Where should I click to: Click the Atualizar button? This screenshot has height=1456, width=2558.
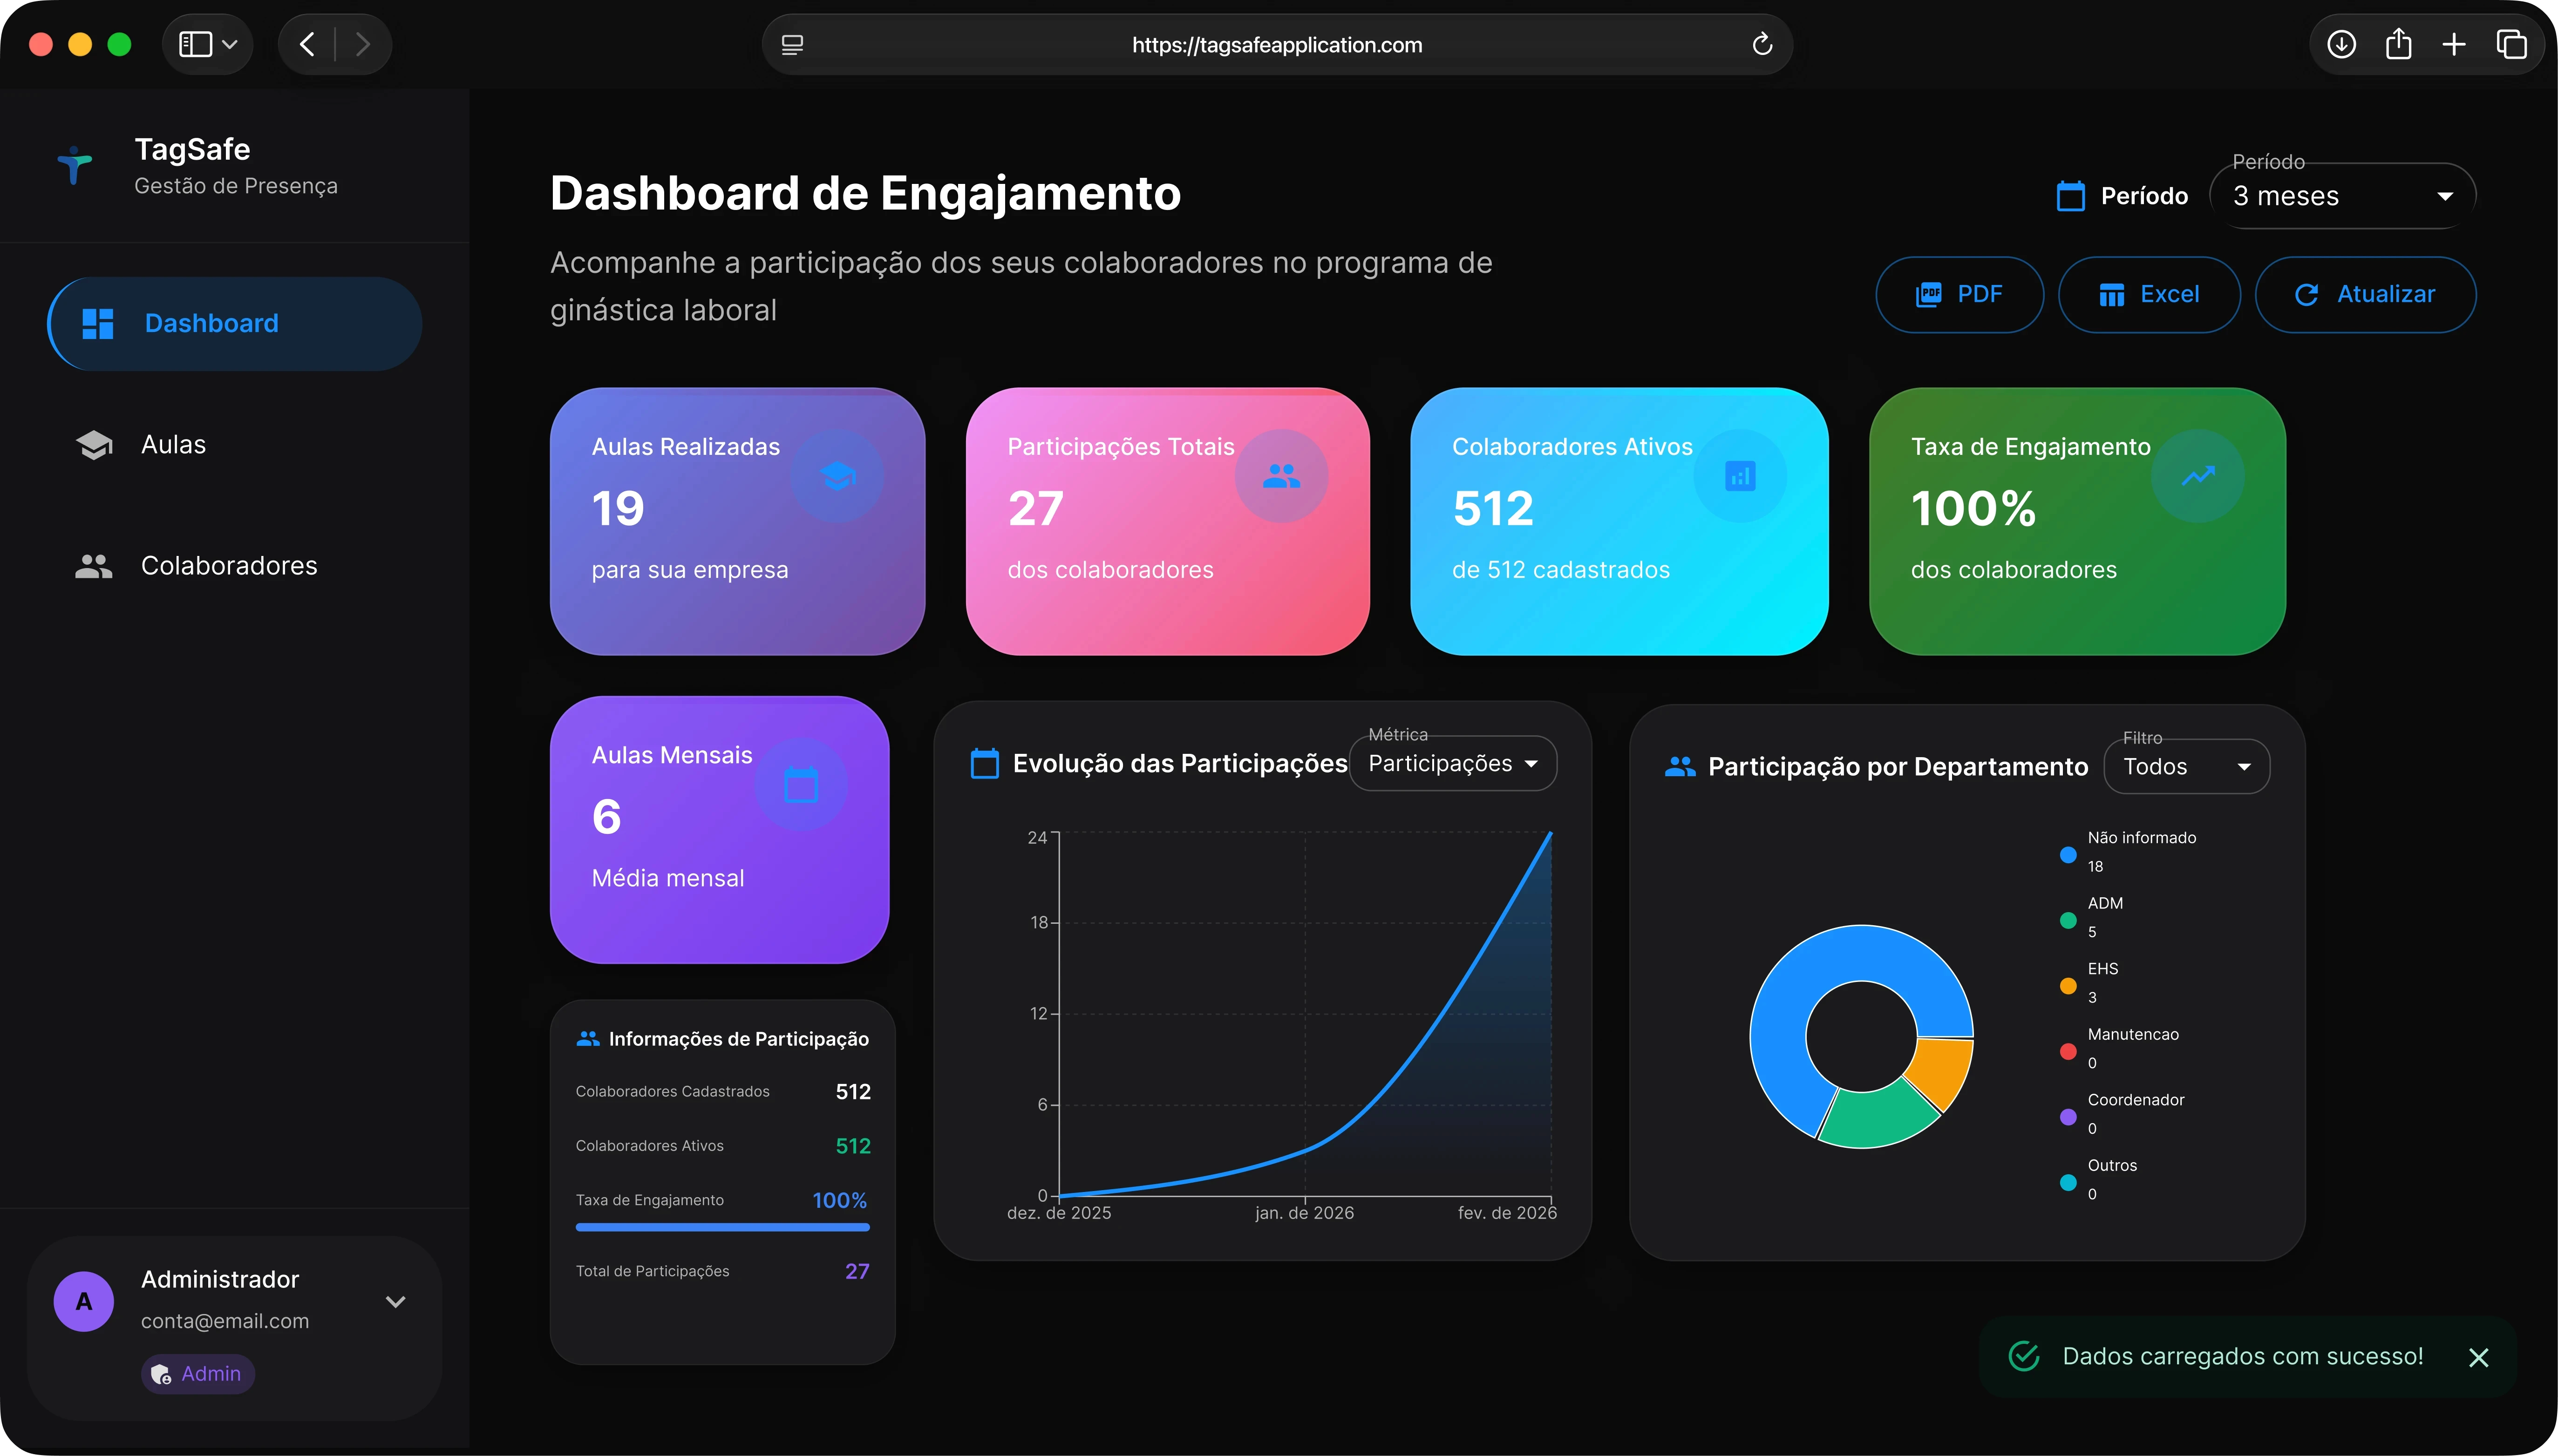2365,294
